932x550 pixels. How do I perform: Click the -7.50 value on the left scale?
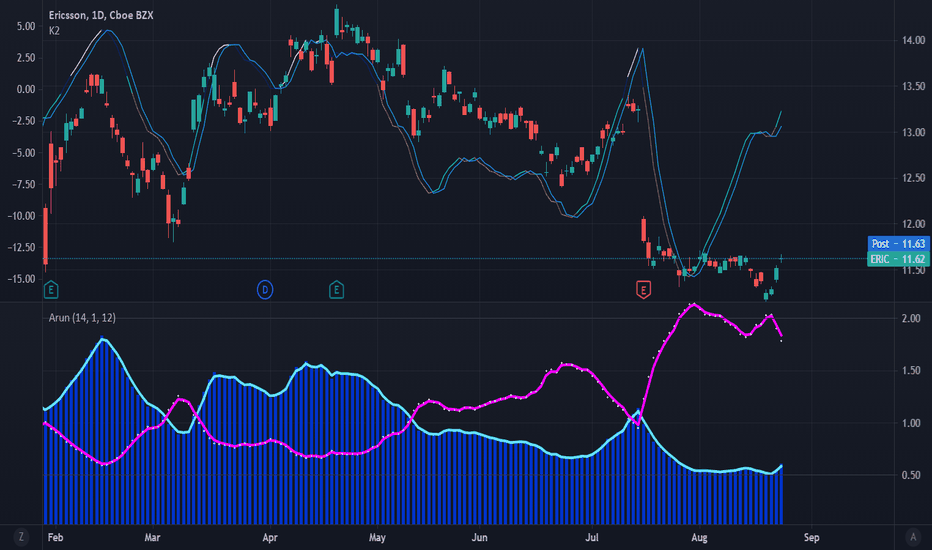(23, 184)
